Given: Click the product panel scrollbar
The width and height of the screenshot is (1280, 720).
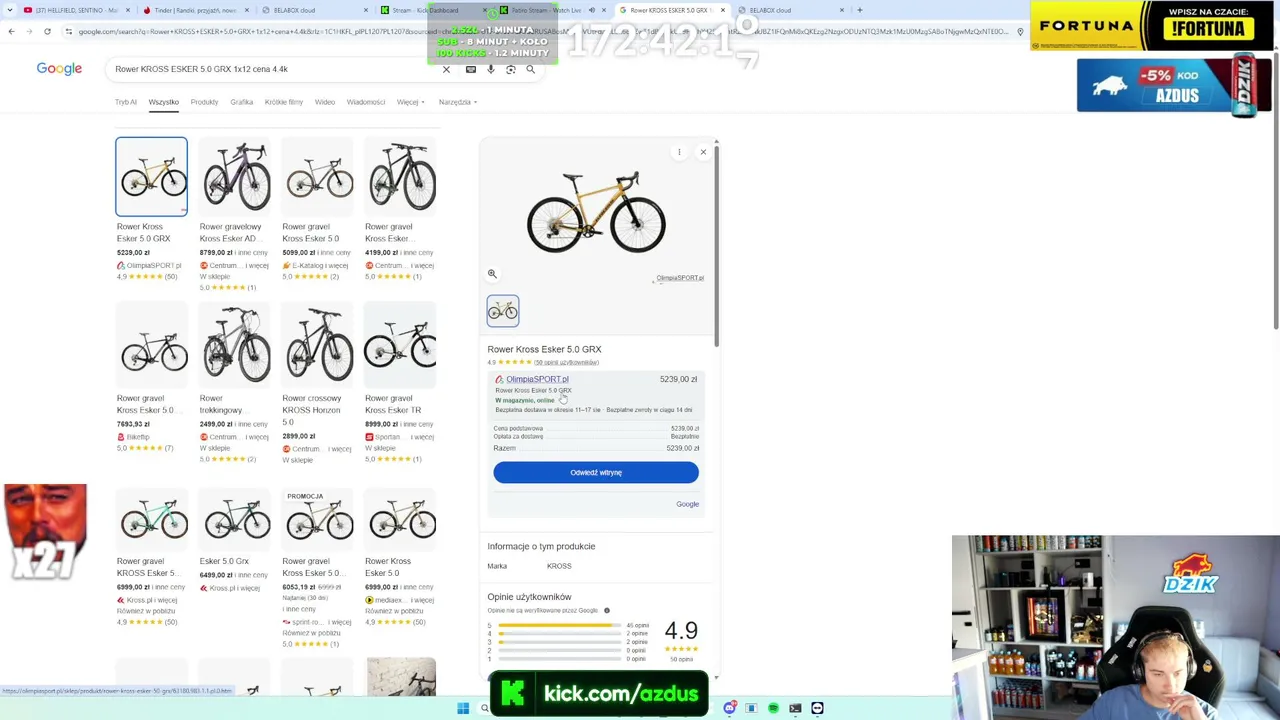Looking at the screenshot, I should pos(716,245).
